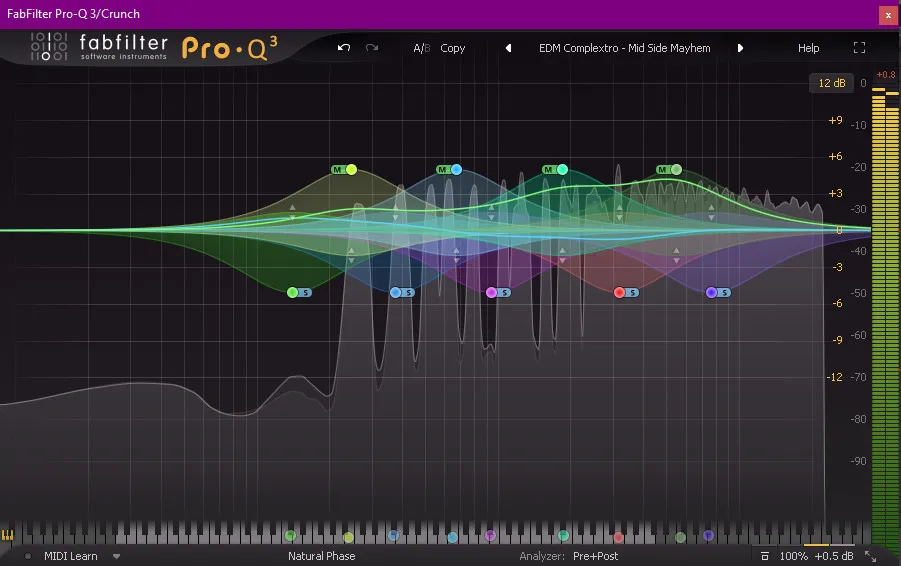Go to the next preset arrow

click(741, 48)
